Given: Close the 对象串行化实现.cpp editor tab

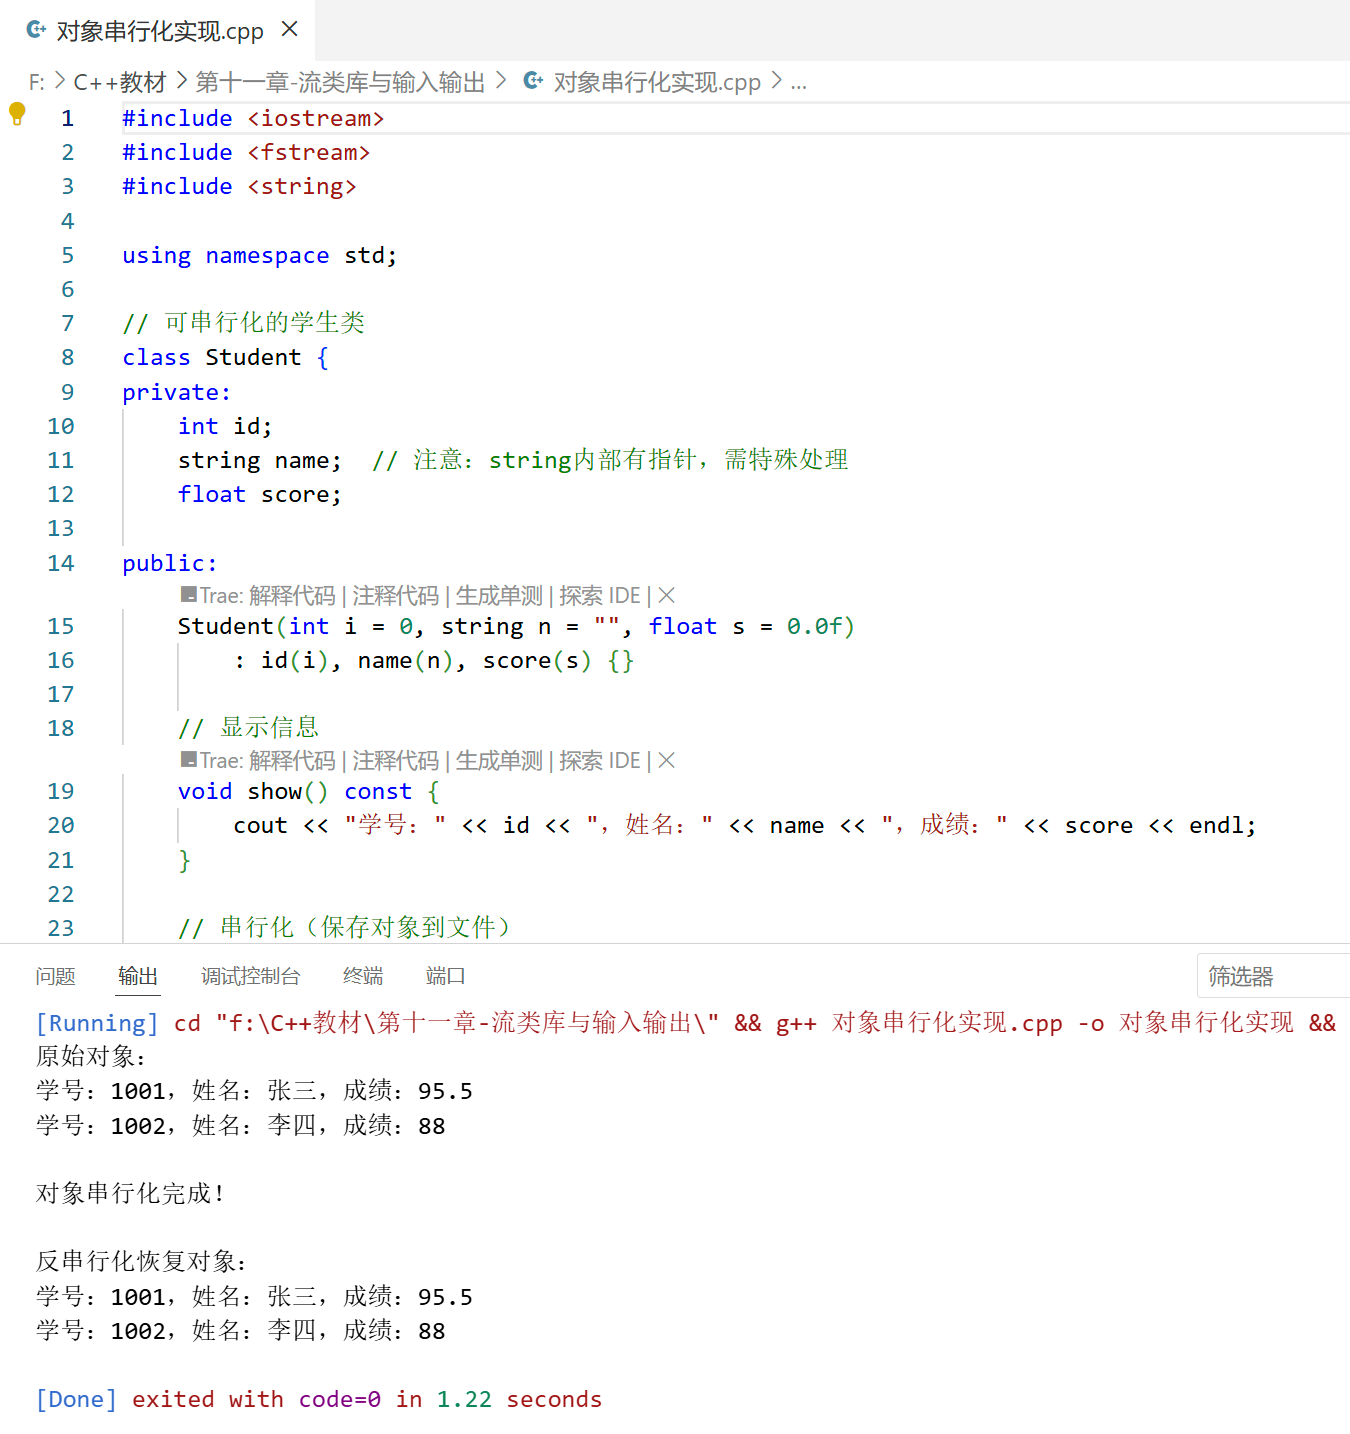Looking at the screenshot, I should (x=290, y=29).
